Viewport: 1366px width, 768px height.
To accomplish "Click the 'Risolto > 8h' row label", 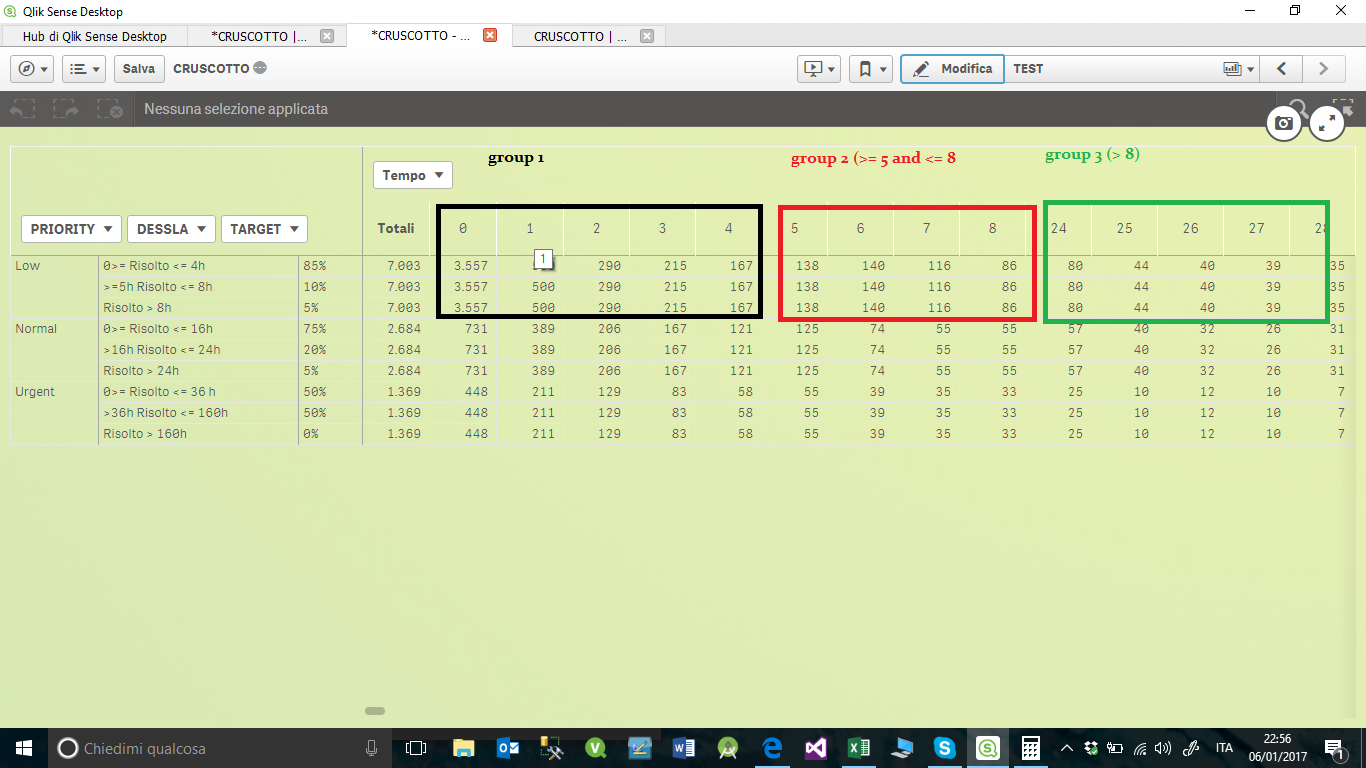I will click(x=137, y=307).
